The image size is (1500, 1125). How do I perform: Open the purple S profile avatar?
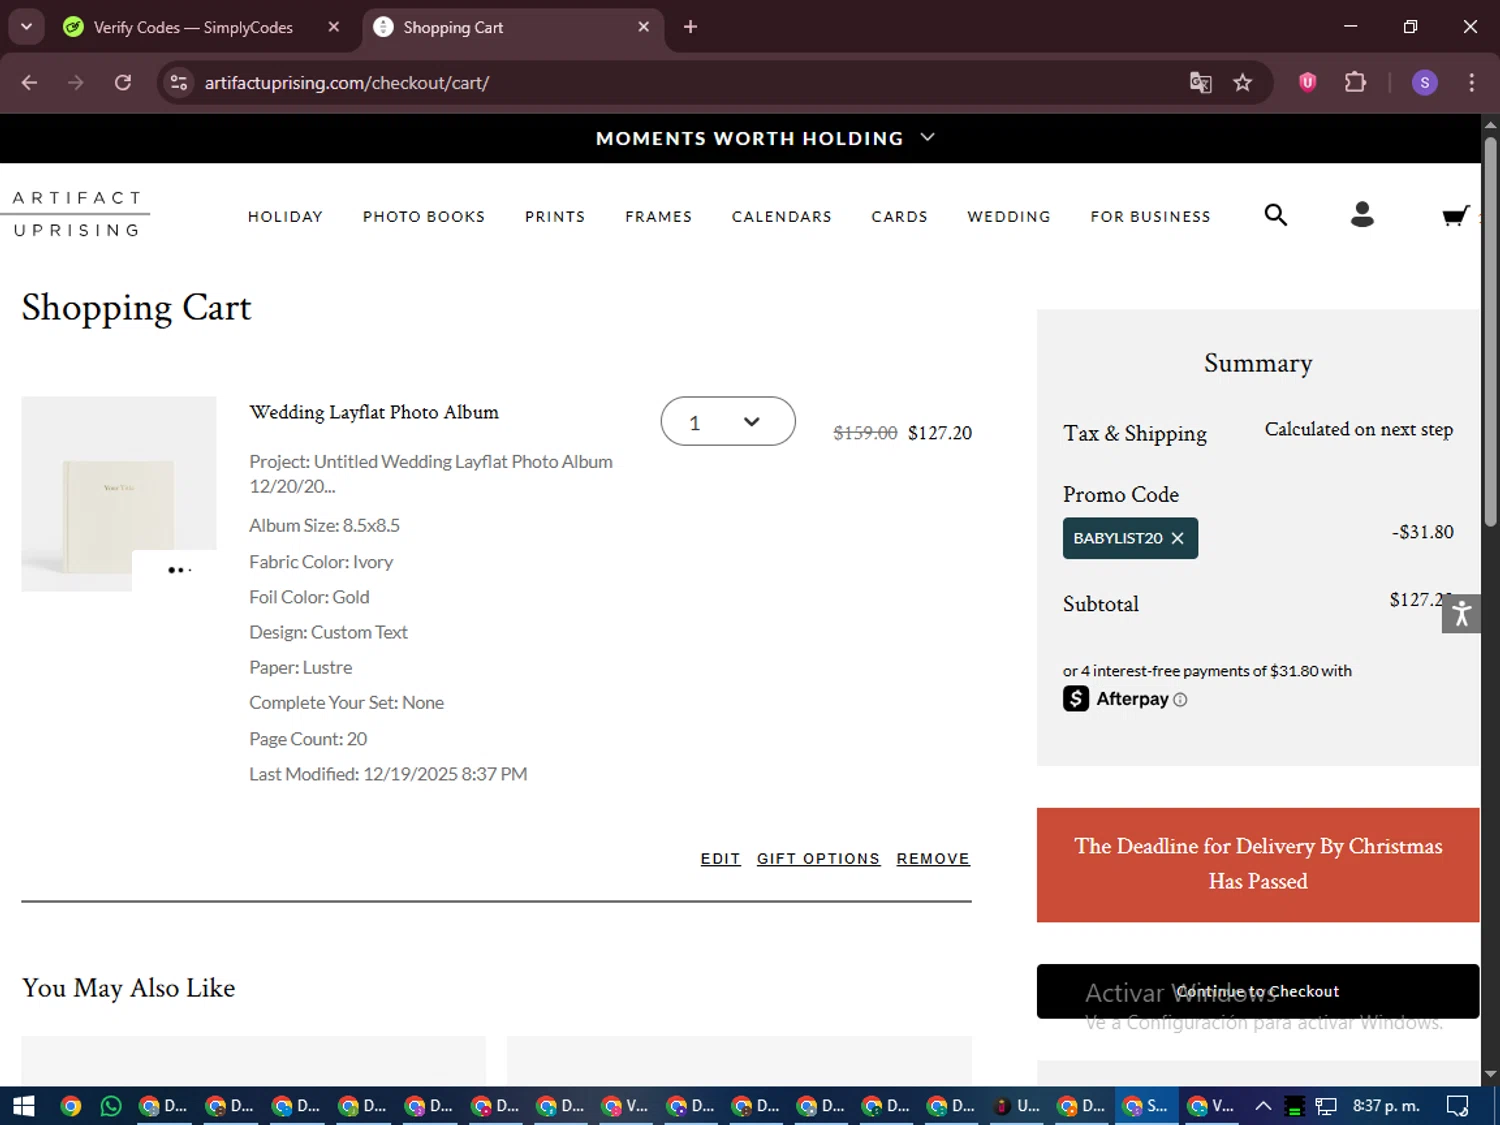(1424, 82)
